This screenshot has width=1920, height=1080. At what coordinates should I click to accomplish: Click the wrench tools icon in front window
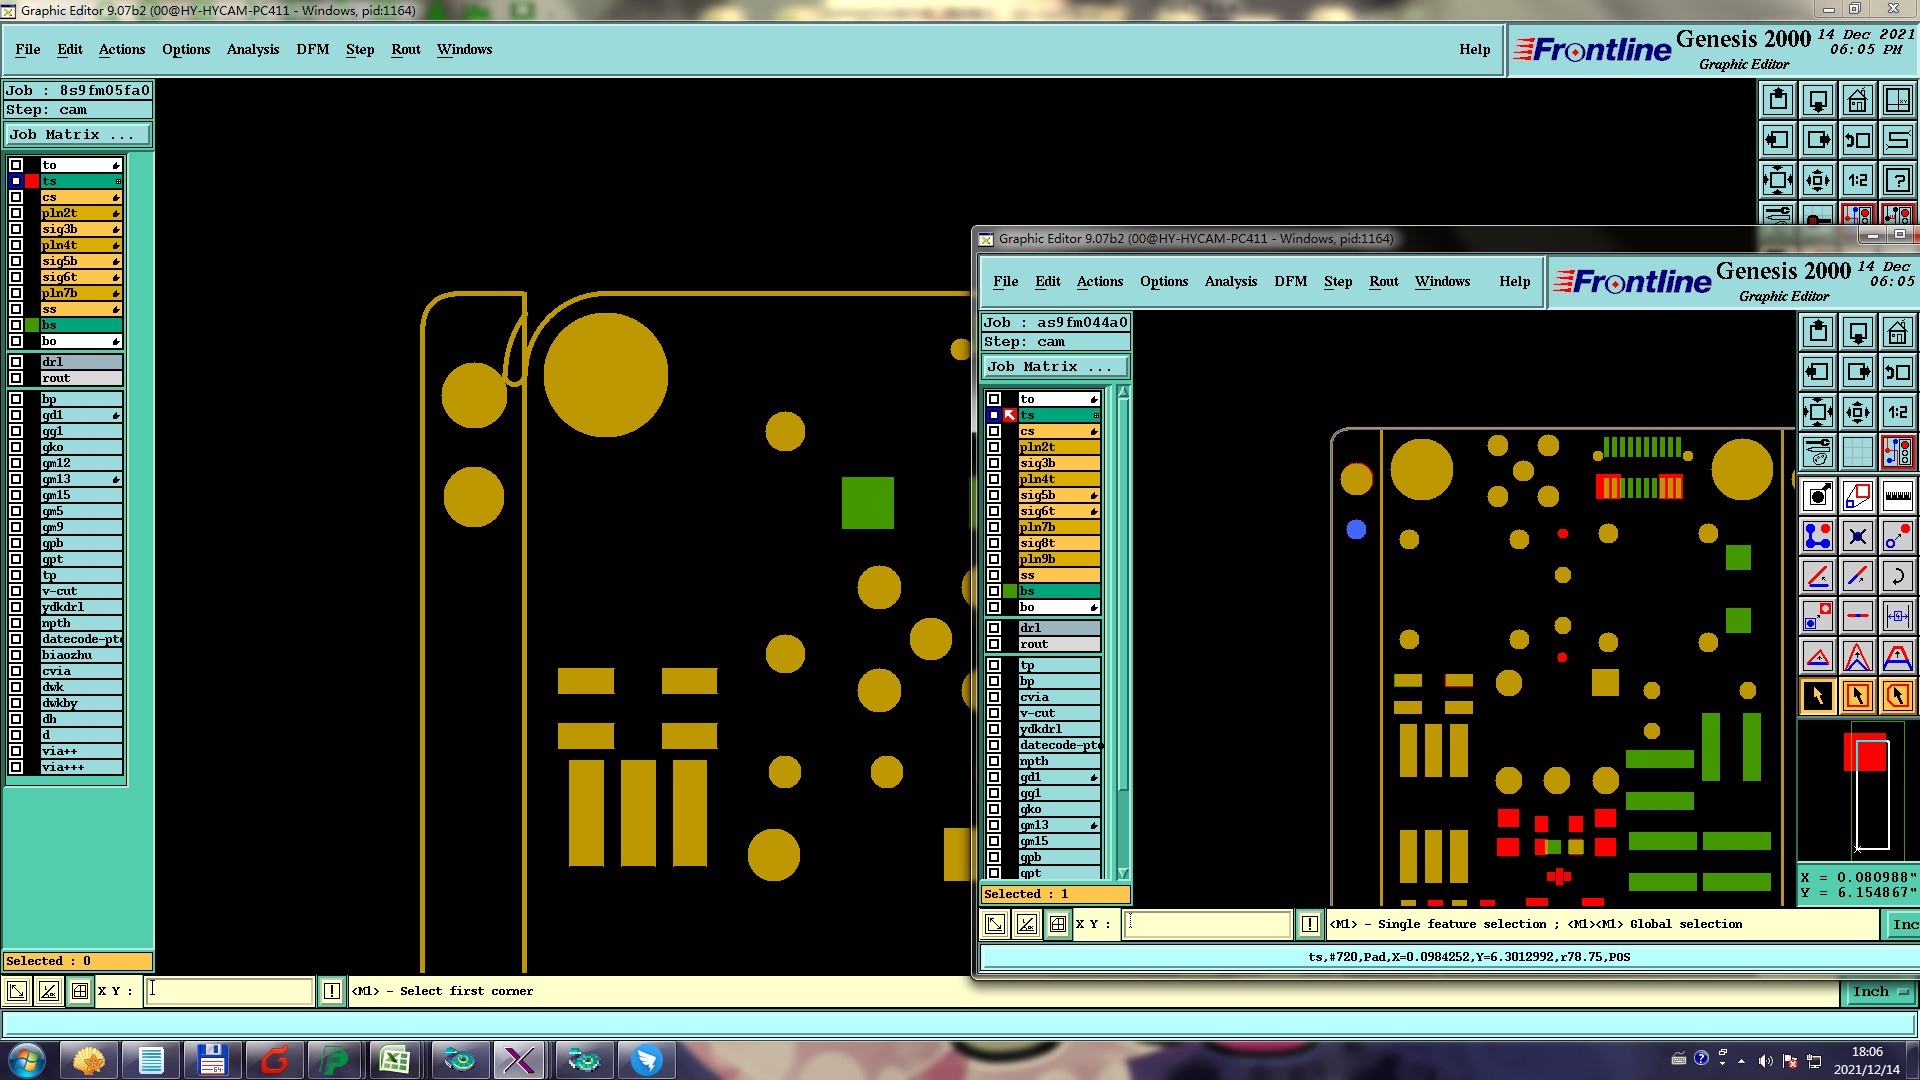tap(1818, 452)
